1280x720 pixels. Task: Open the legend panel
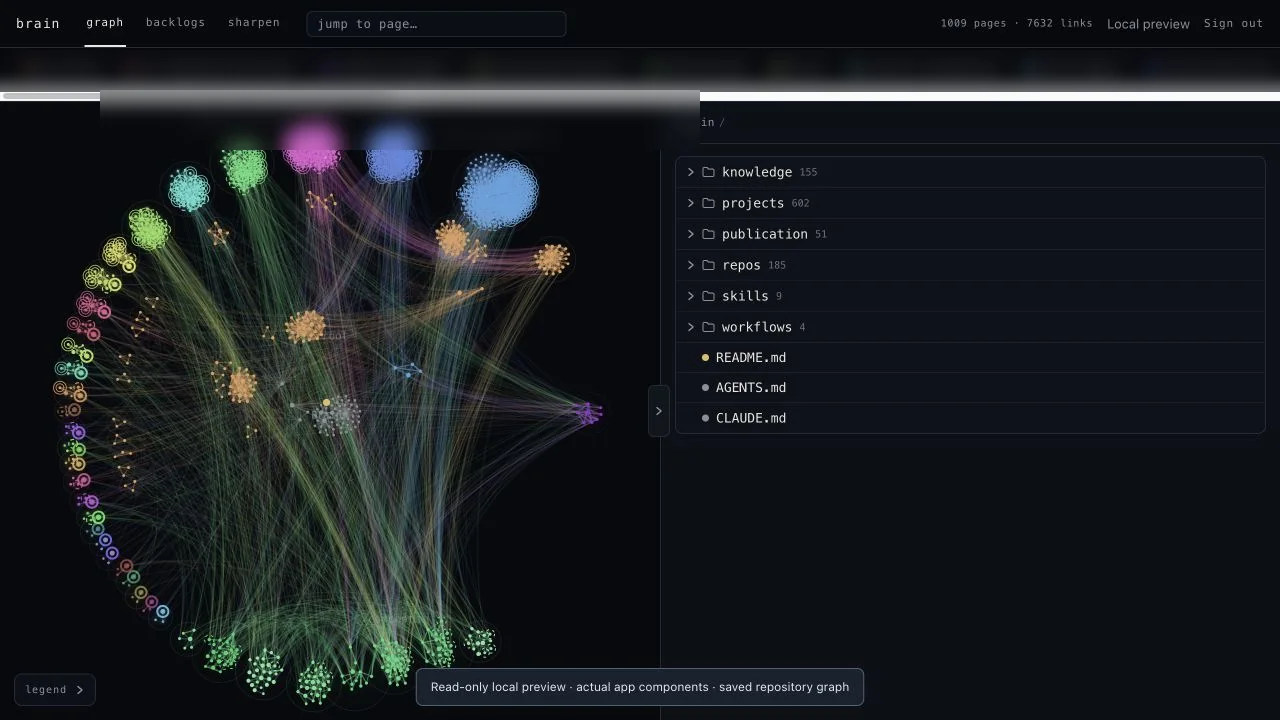pos(55,690)
